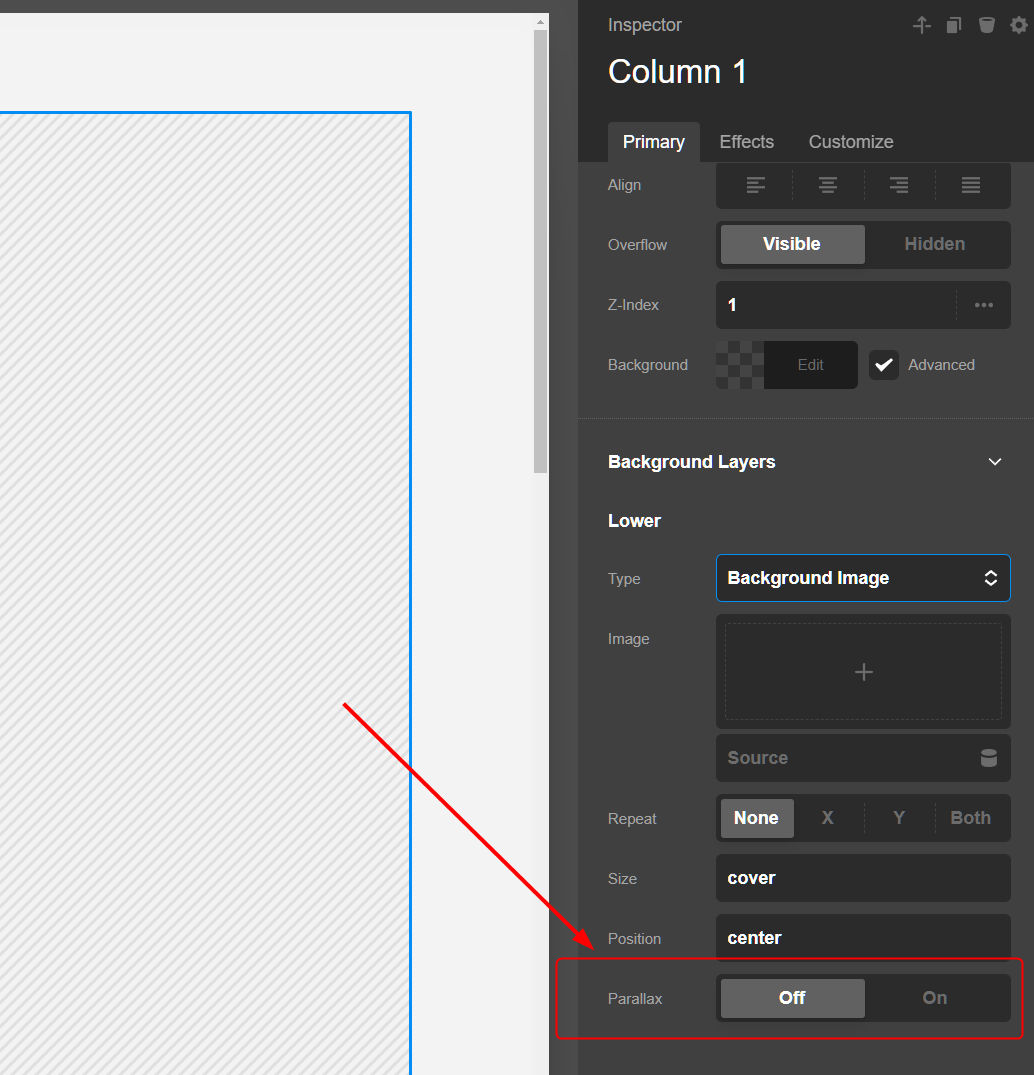Set text alignment to left
Viewport: 1034px width, 1075px height.
coord(756,185)
